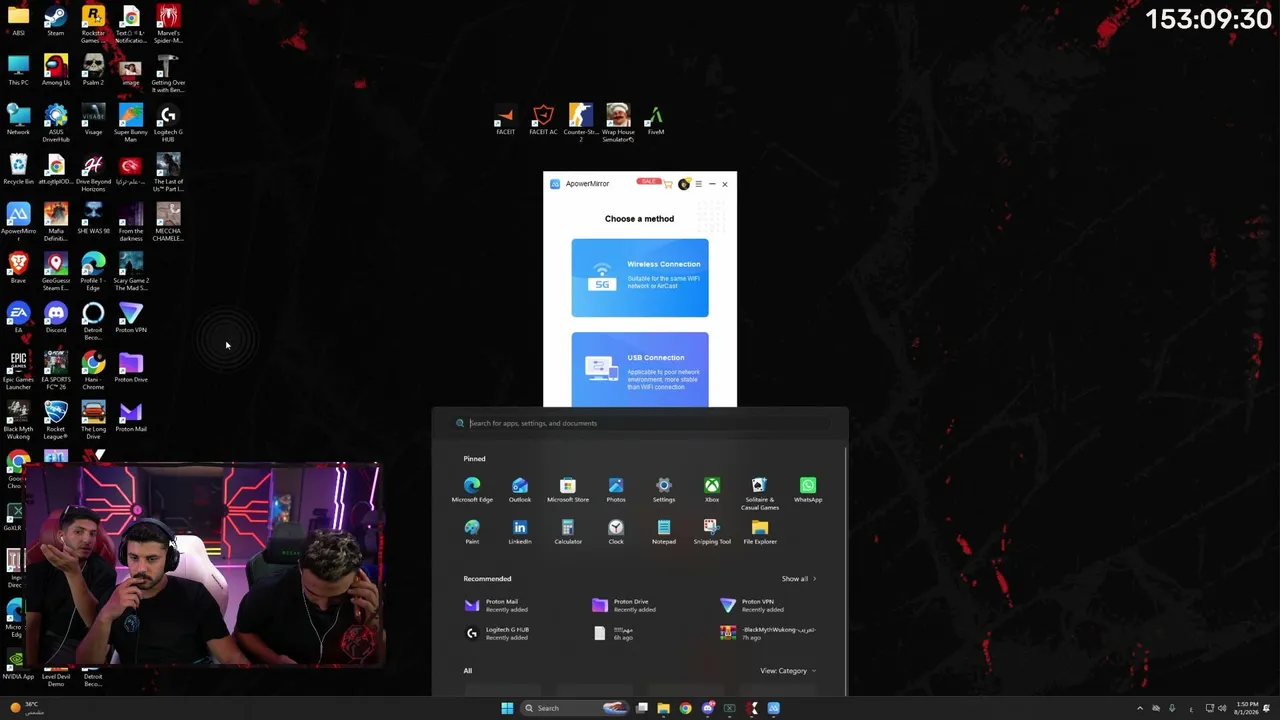Click the Windows Start button
The height and width of the screenshot is (720, 1280).
point(507,708)
